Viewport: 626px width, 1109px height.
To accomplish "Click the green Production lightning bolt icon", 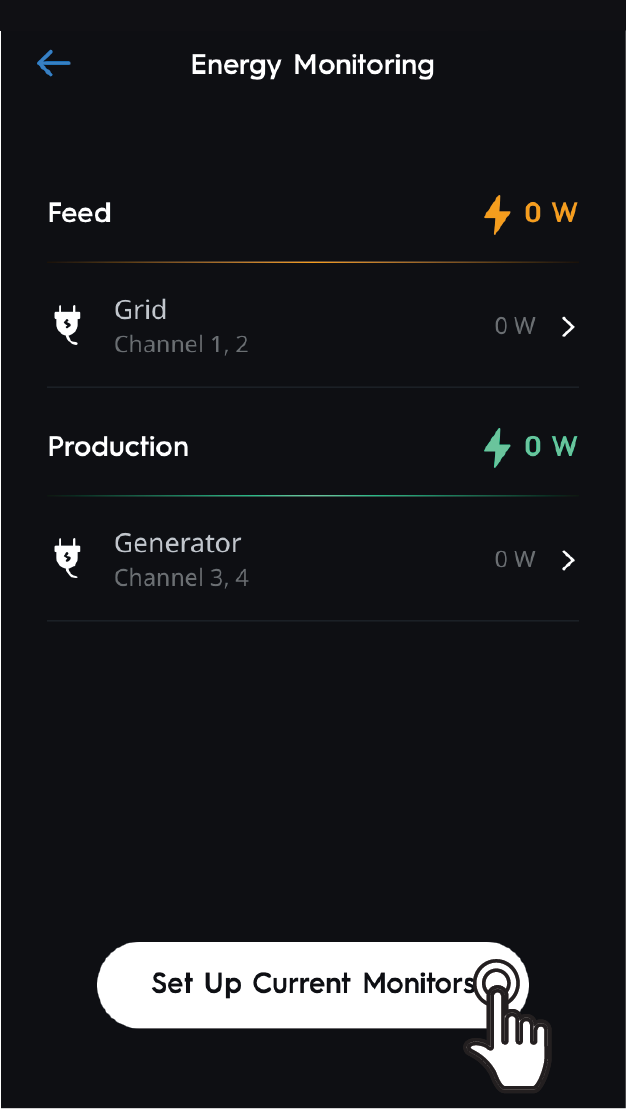I will (x=497, y=447).
